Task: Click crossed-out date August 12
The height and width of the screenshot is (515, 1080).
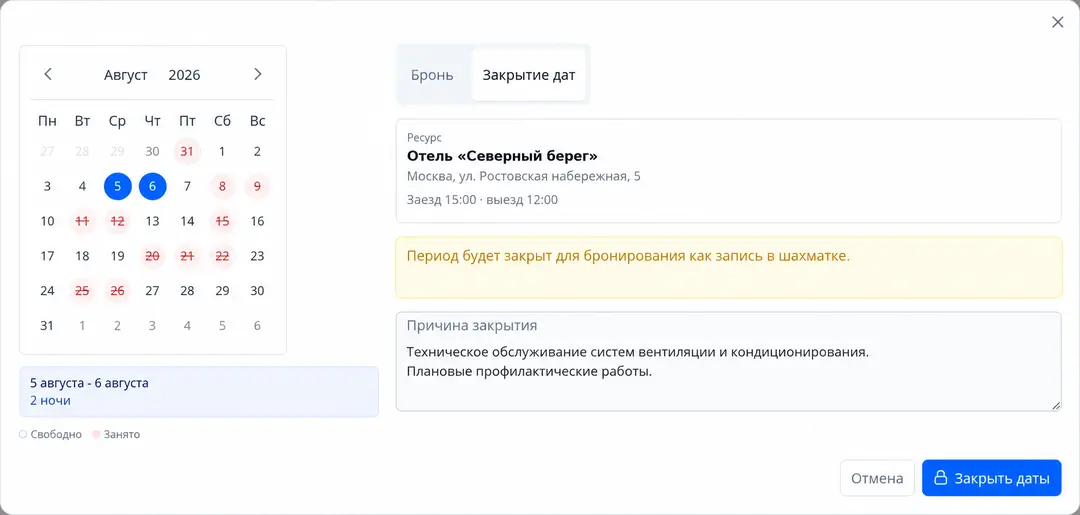Action: point(118,221)
